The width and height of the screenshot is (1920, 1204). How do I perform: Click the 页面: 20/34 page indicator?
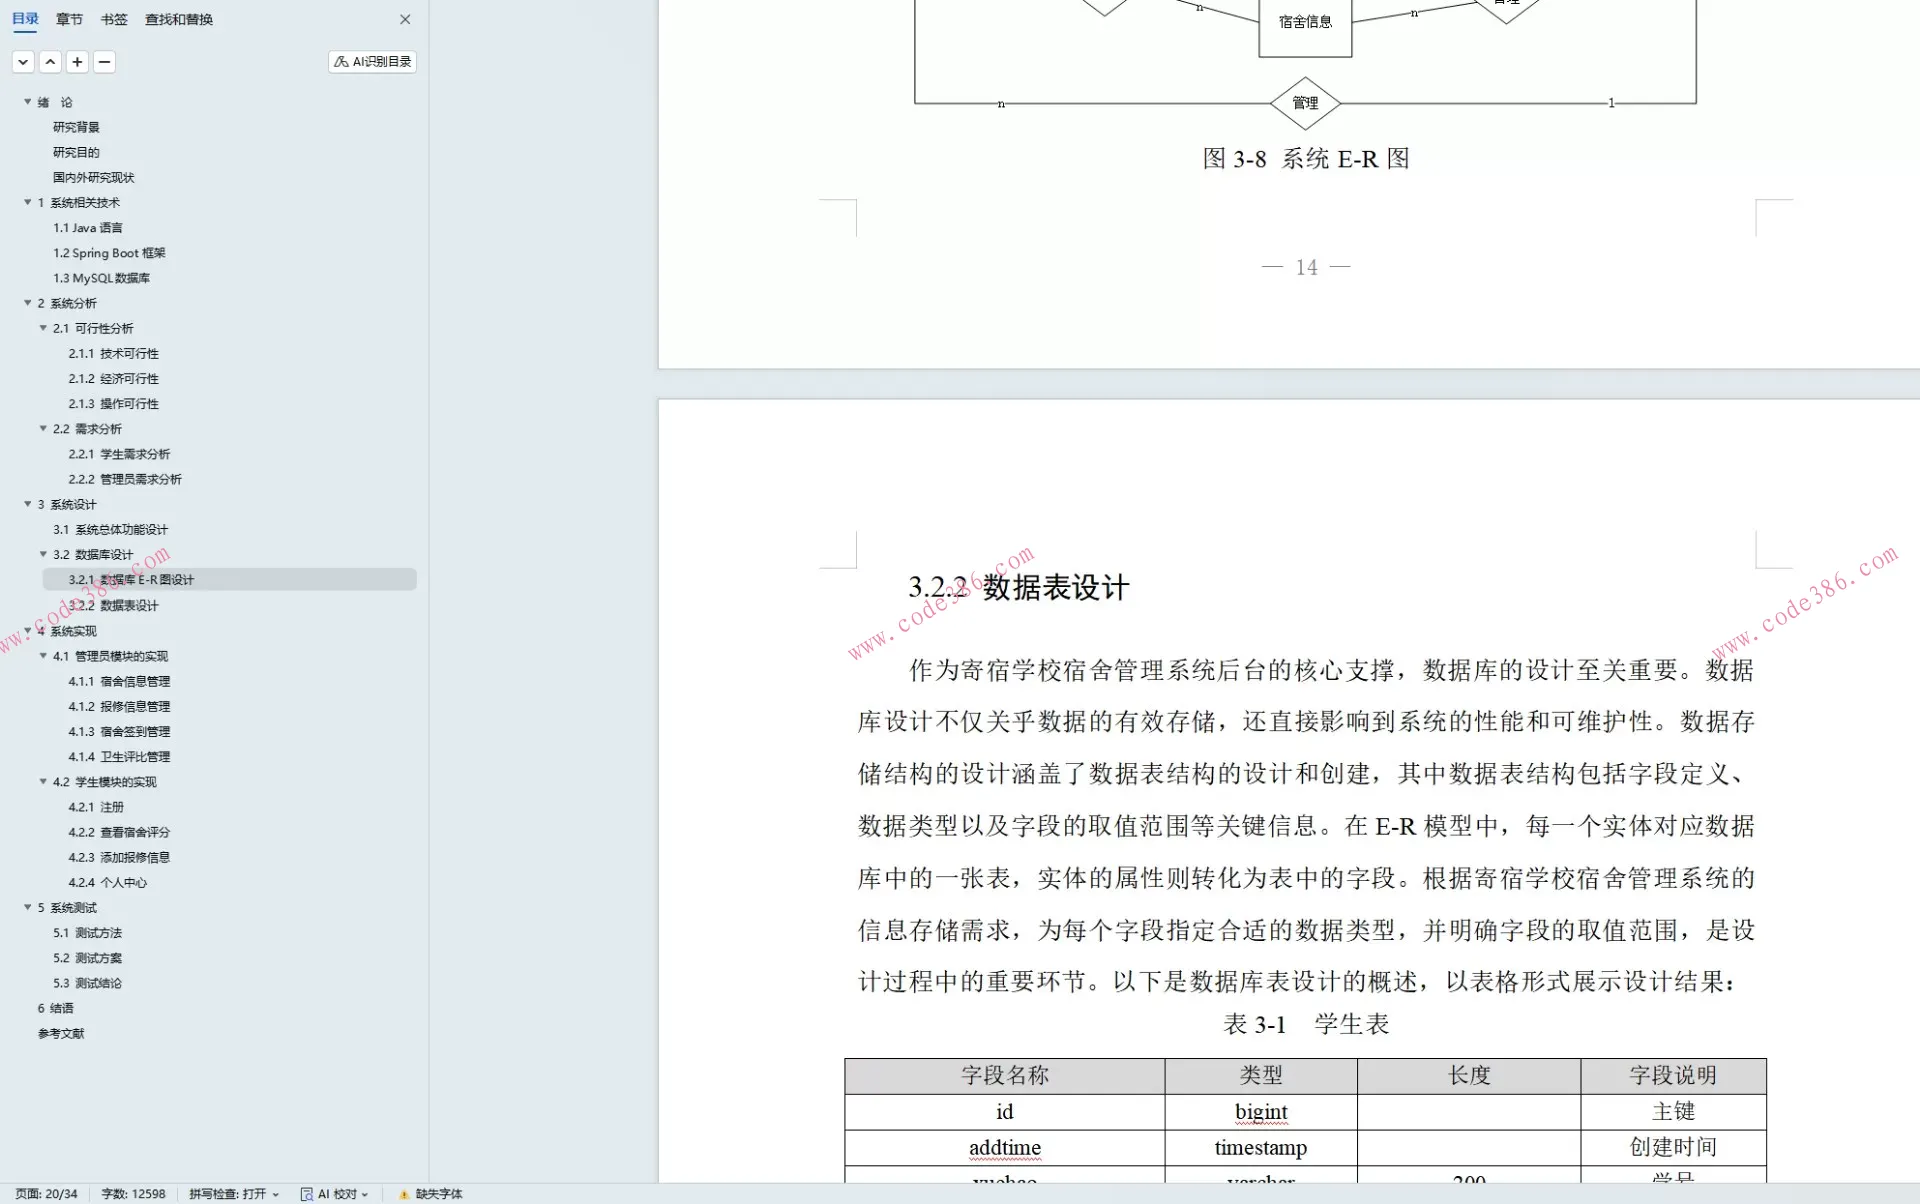coord(46,1194)
